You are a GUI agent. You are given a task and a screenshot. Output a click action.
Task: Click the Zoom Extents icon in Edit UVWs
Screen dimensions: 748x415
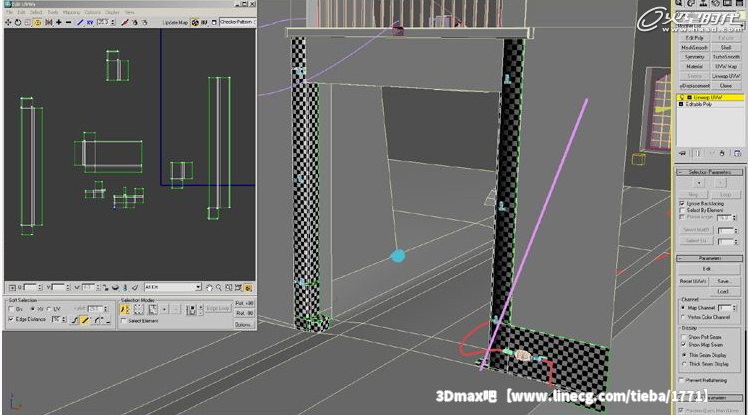(x=238, y=288)
